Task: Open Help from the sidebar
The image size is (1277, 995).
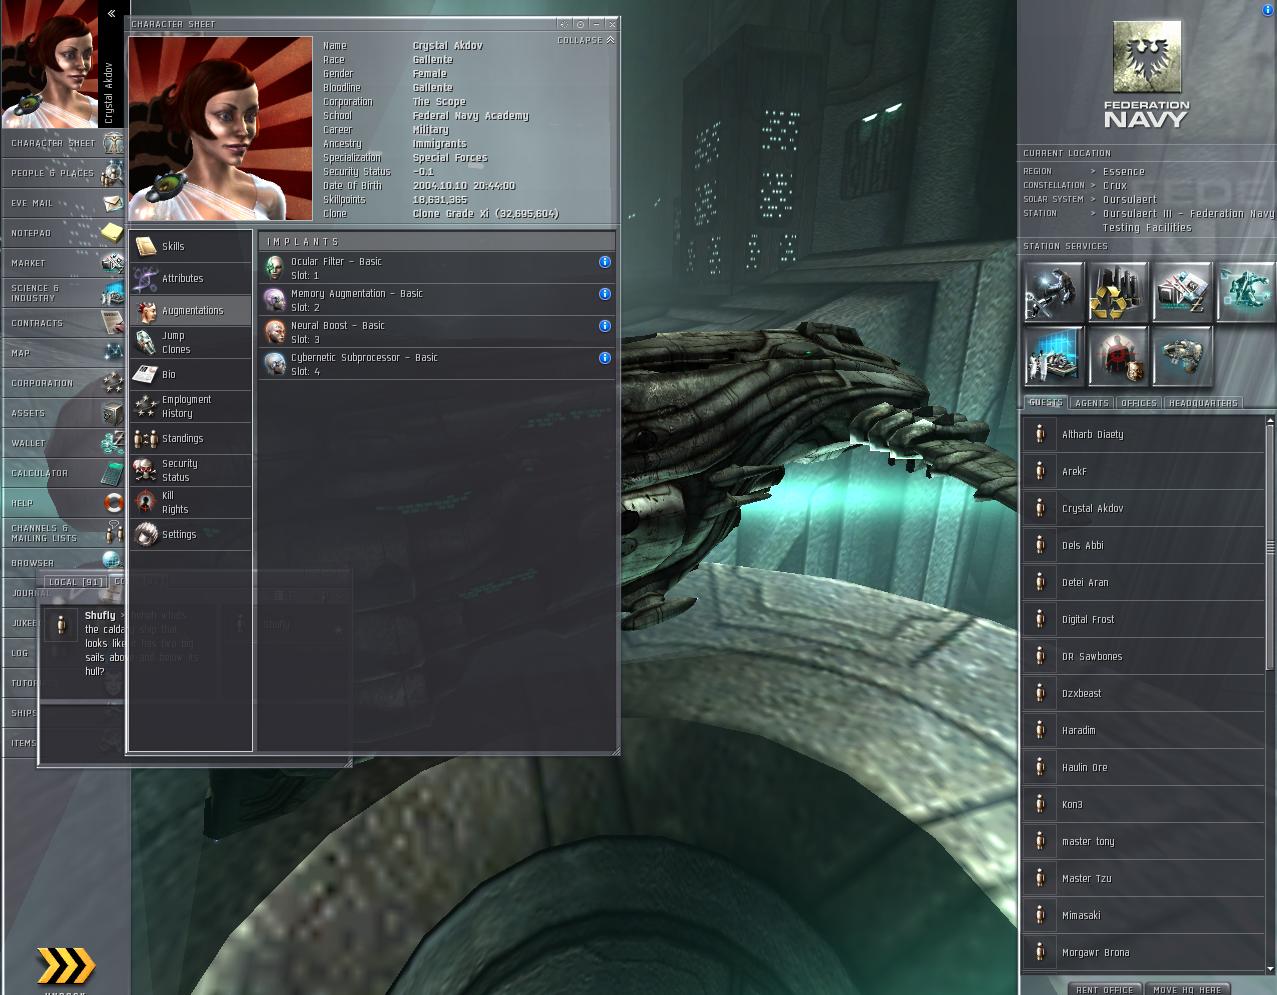Action: pos(64,503)
